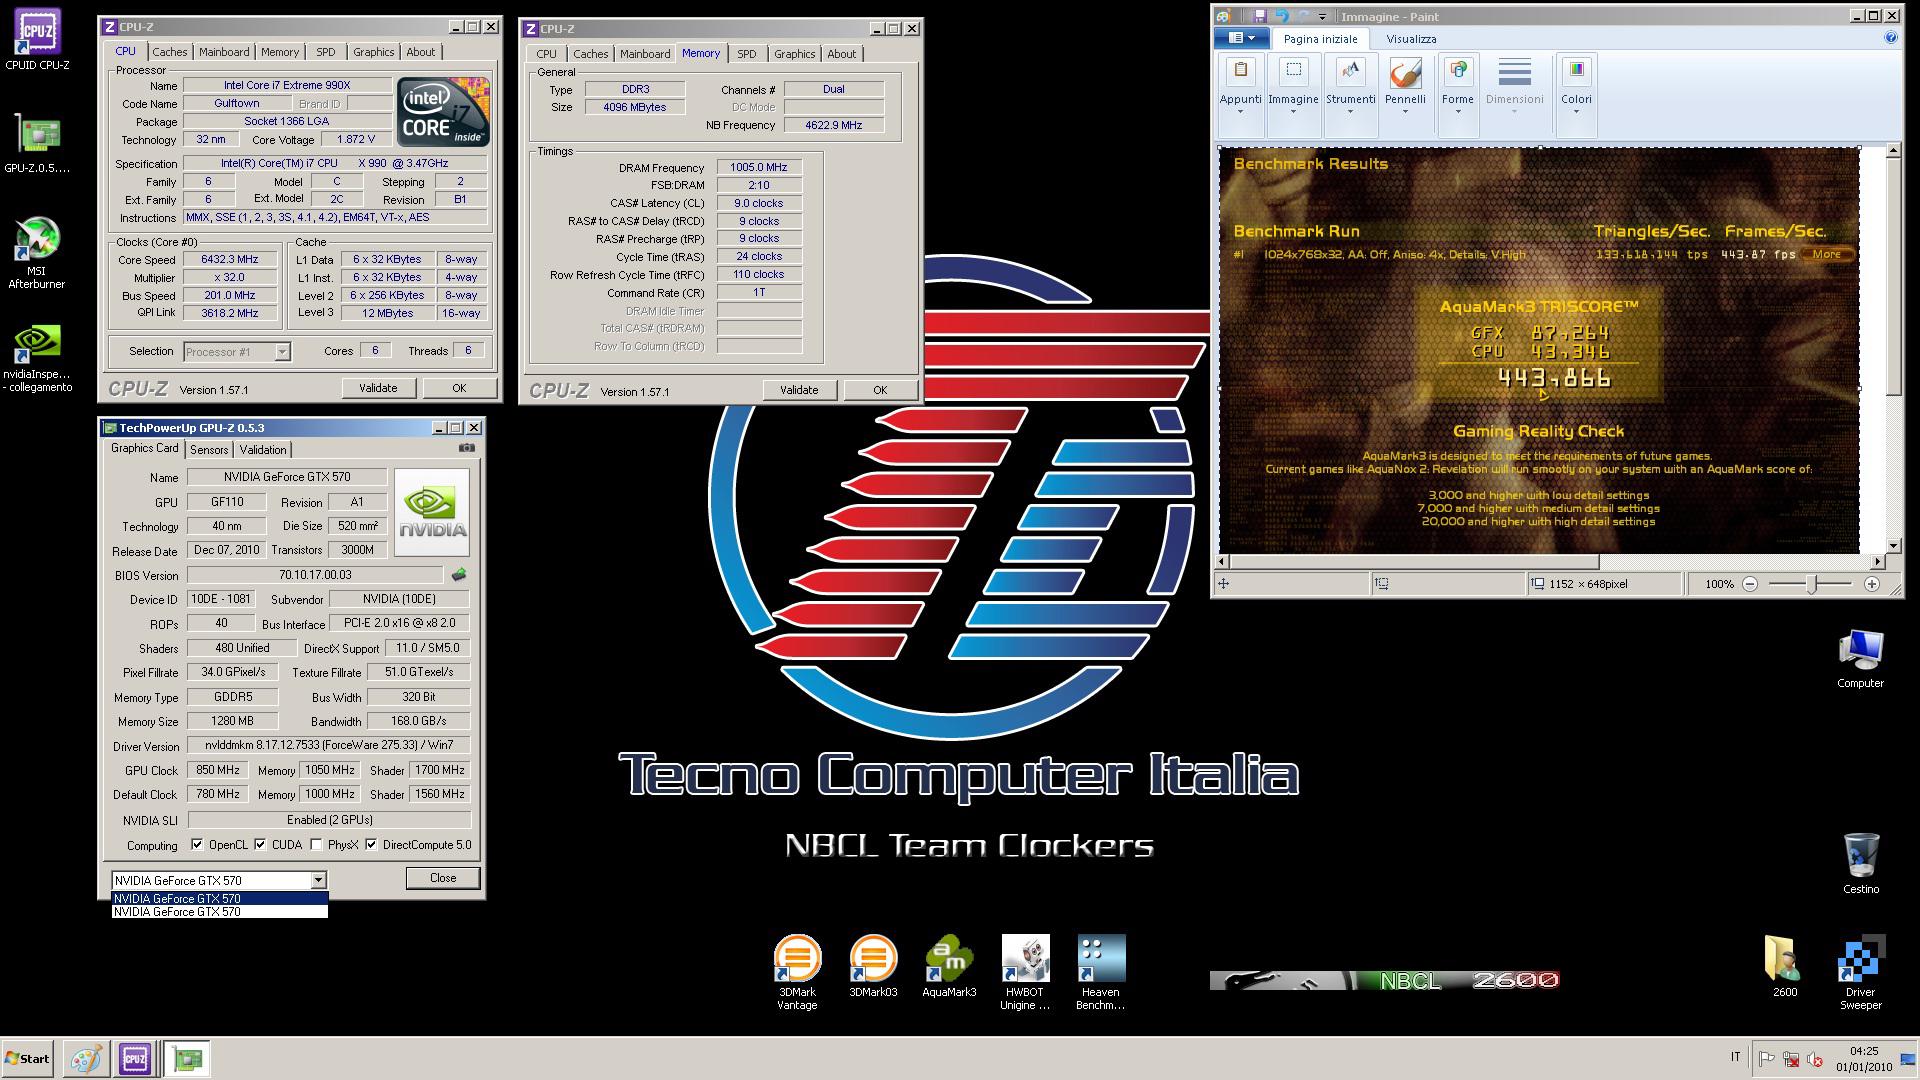Open Graphics tab in the Memory CPU-Z window
Image resolution: width=1920 pixels, height=1080 pixels.
794,54
